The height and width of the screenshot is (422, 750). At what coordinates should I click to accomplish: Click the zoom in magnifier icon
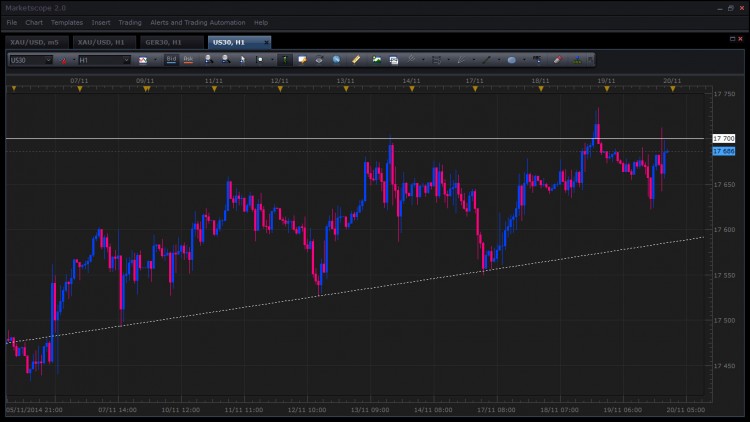[x=209, y=59]
